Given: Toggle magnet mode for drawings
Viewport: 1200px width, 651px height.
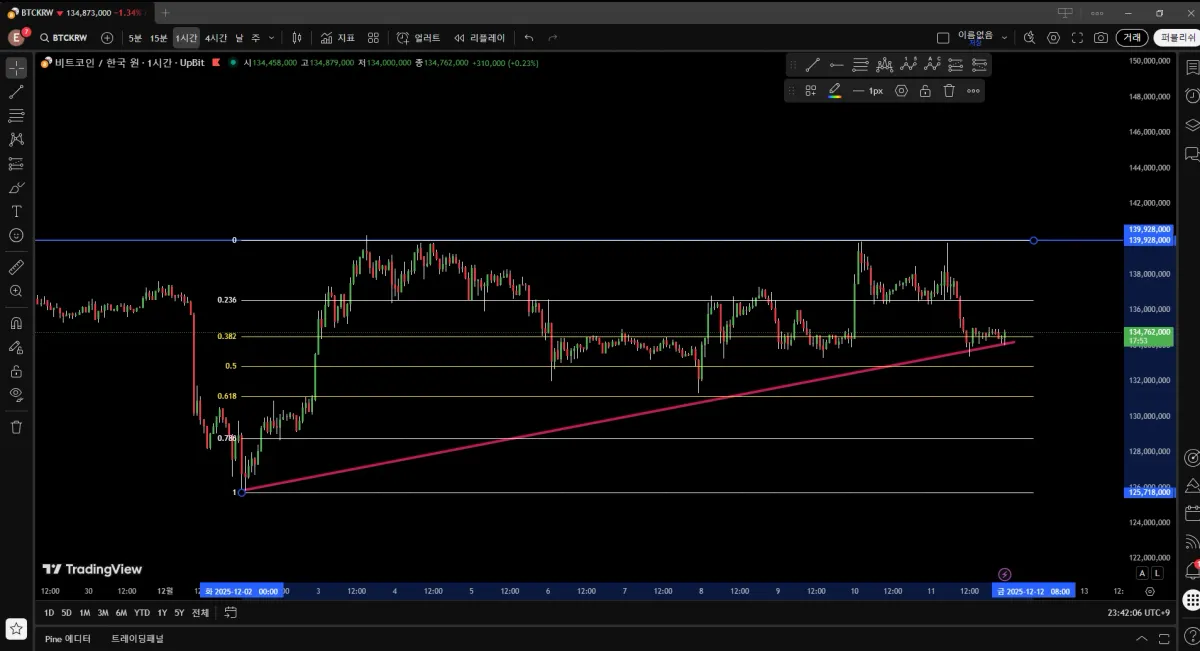Looking at the screenshot, I should pos(16,323).
